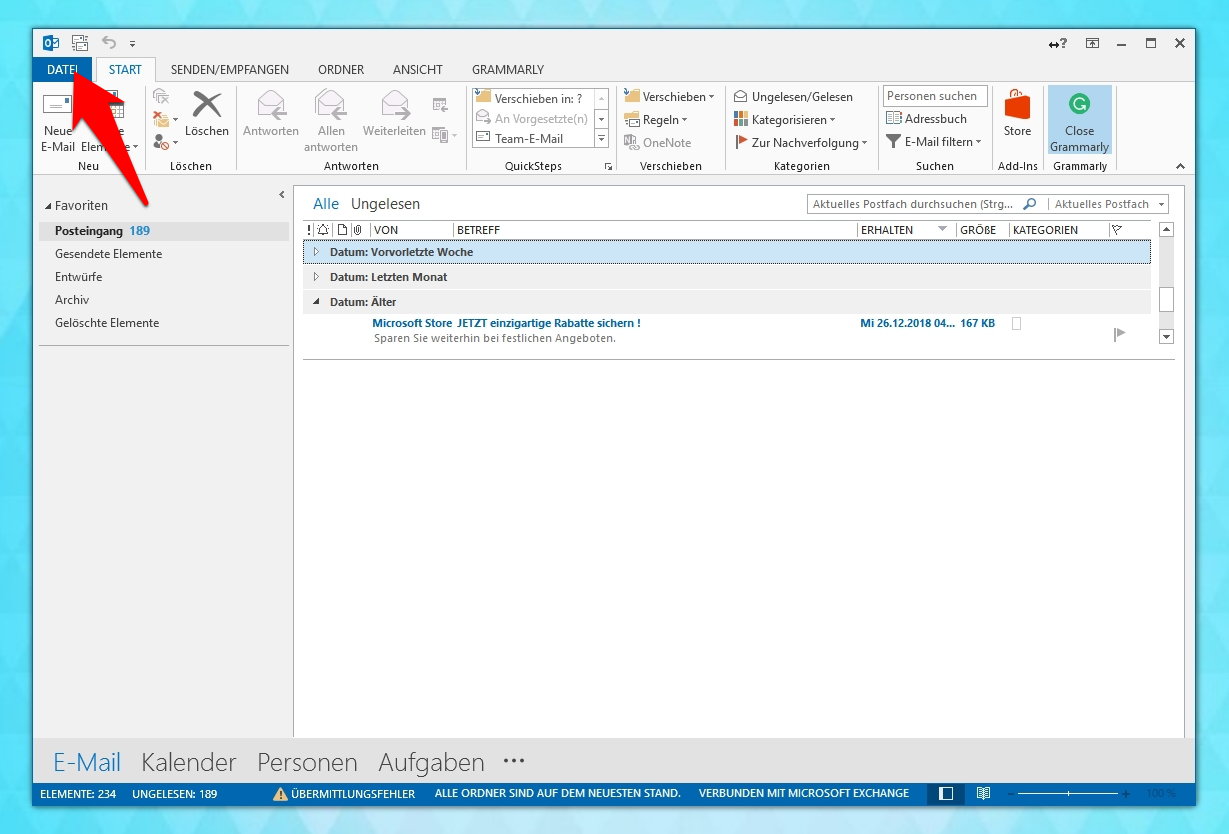Sort by the attachment paperclip column
Image resolution: width=1229 pixels, height=834 pixels.
[x=358, y=230]
